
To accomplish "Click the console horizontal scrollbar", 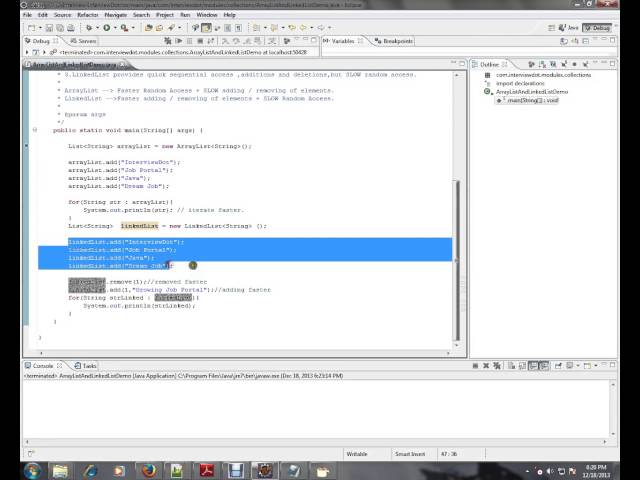I will click(316, 442).
